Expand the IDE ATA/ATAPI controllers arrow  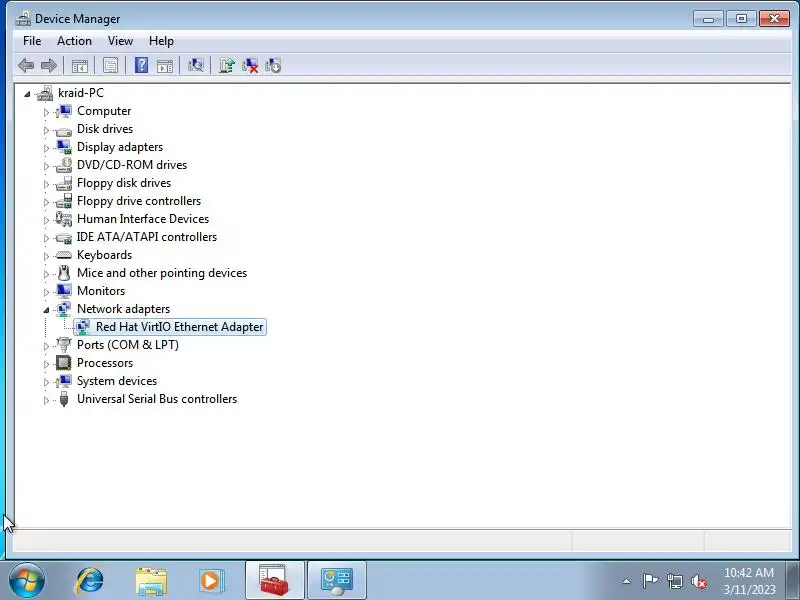[x=46, y=238]
